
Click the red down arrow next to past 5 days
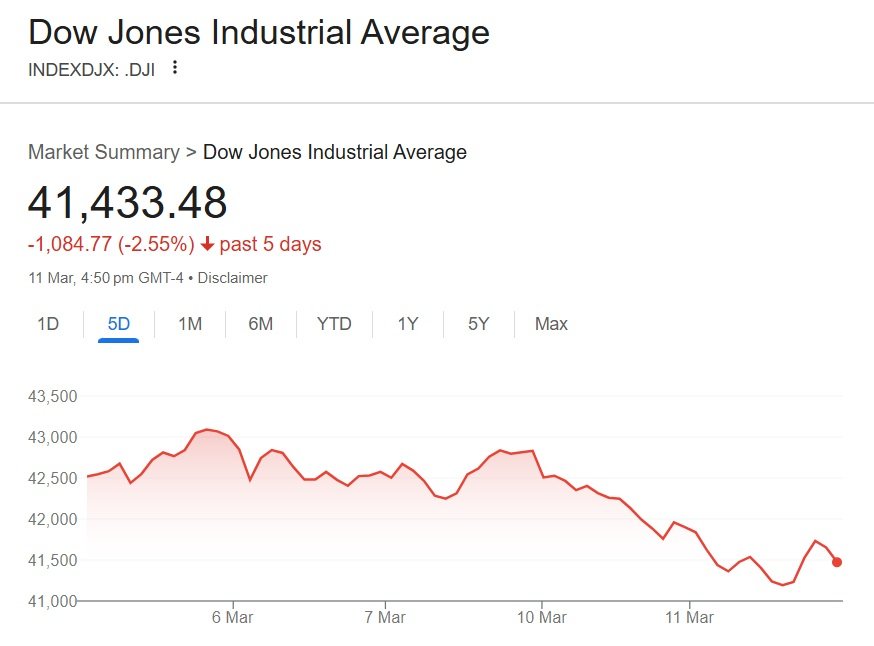click(207, 245)
